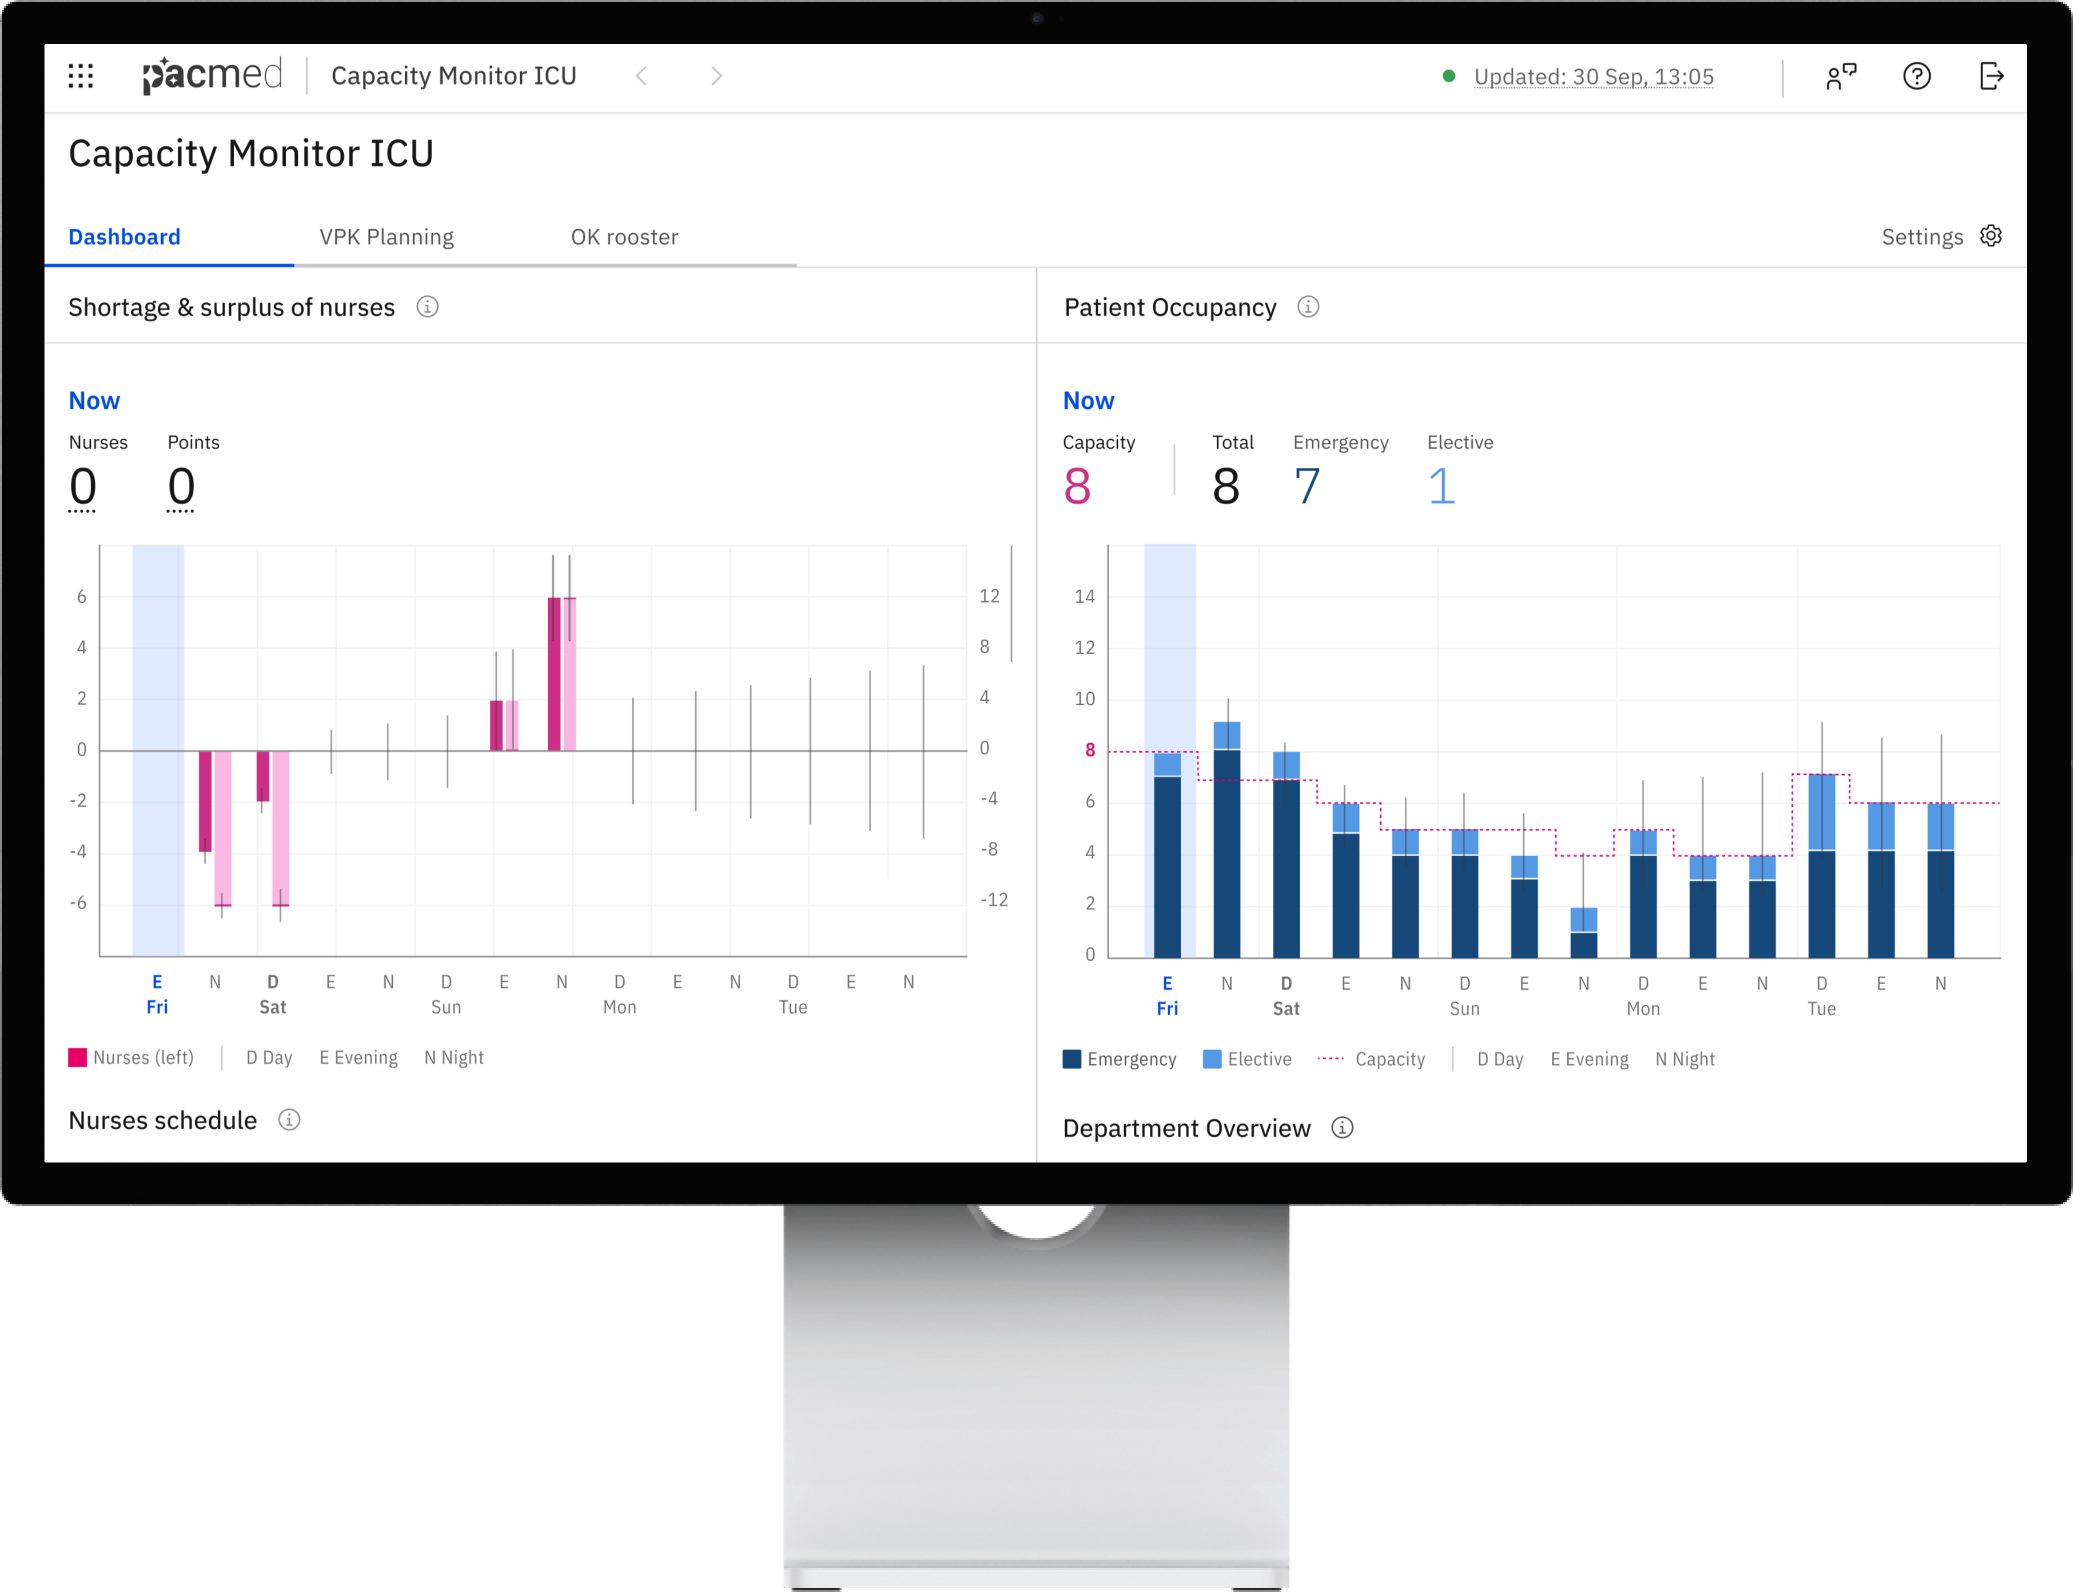Select the Dashboard tab

pyautogui.click(x=124, y=237)
